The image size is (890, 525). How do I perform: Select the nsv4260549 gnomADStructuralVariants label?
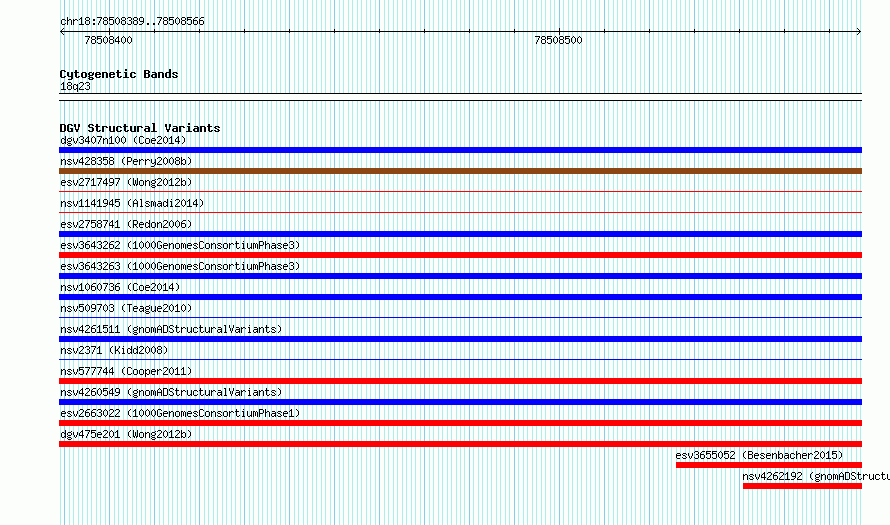click(171, 392)
